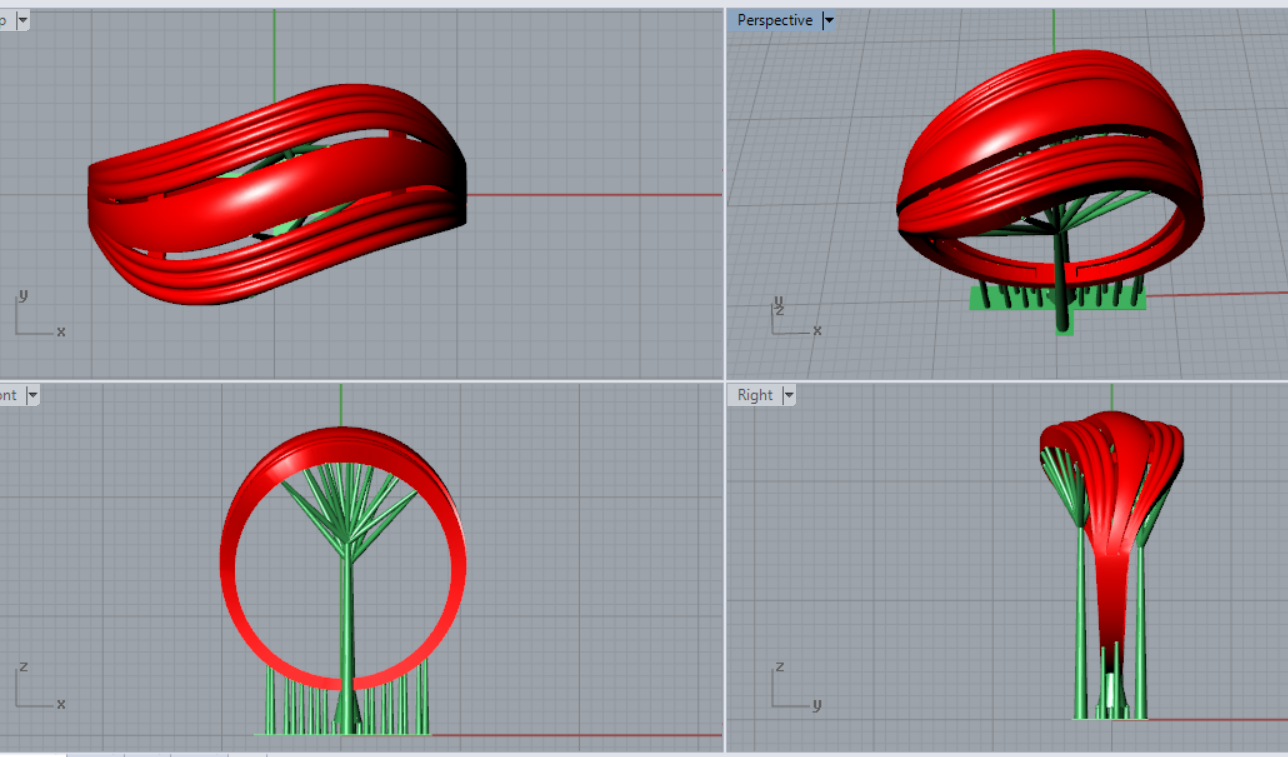The image size is (1288, 757).
Task: Select the green base plate in Perspective viewport
Action: pos(1000,300)
